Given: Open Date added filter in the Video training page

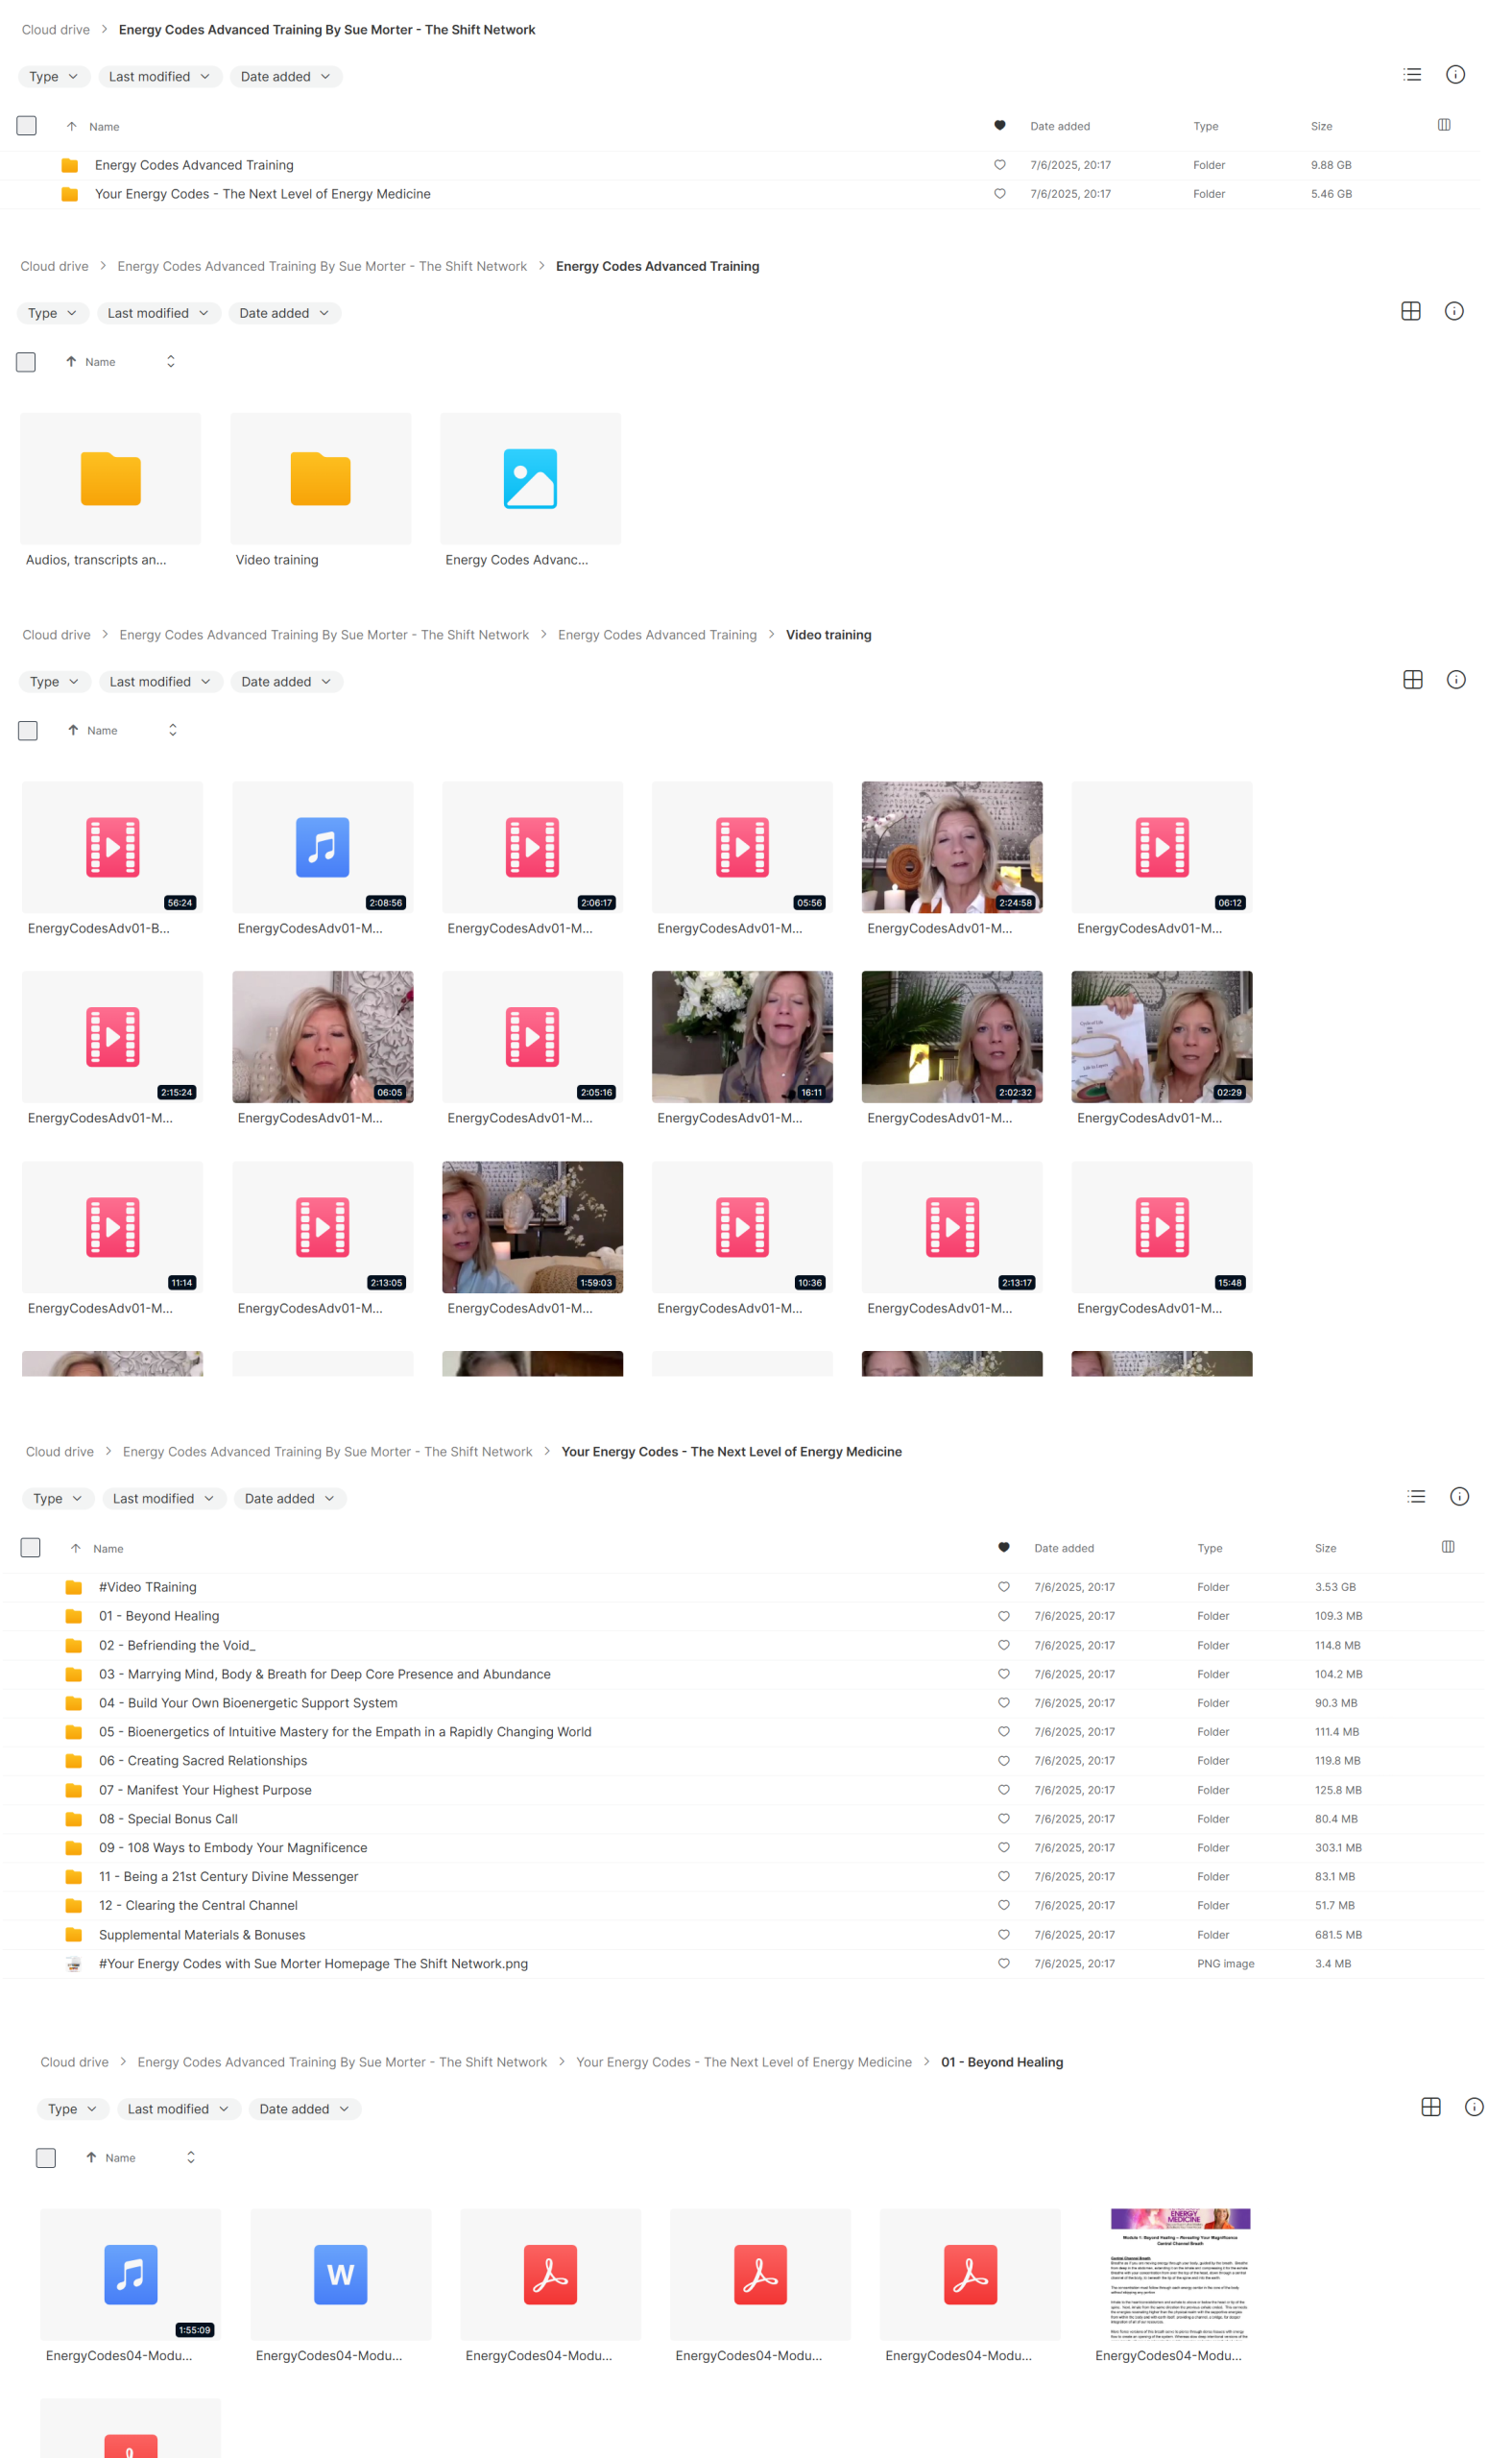Looking at the screenshot, I should click(286, 682).
